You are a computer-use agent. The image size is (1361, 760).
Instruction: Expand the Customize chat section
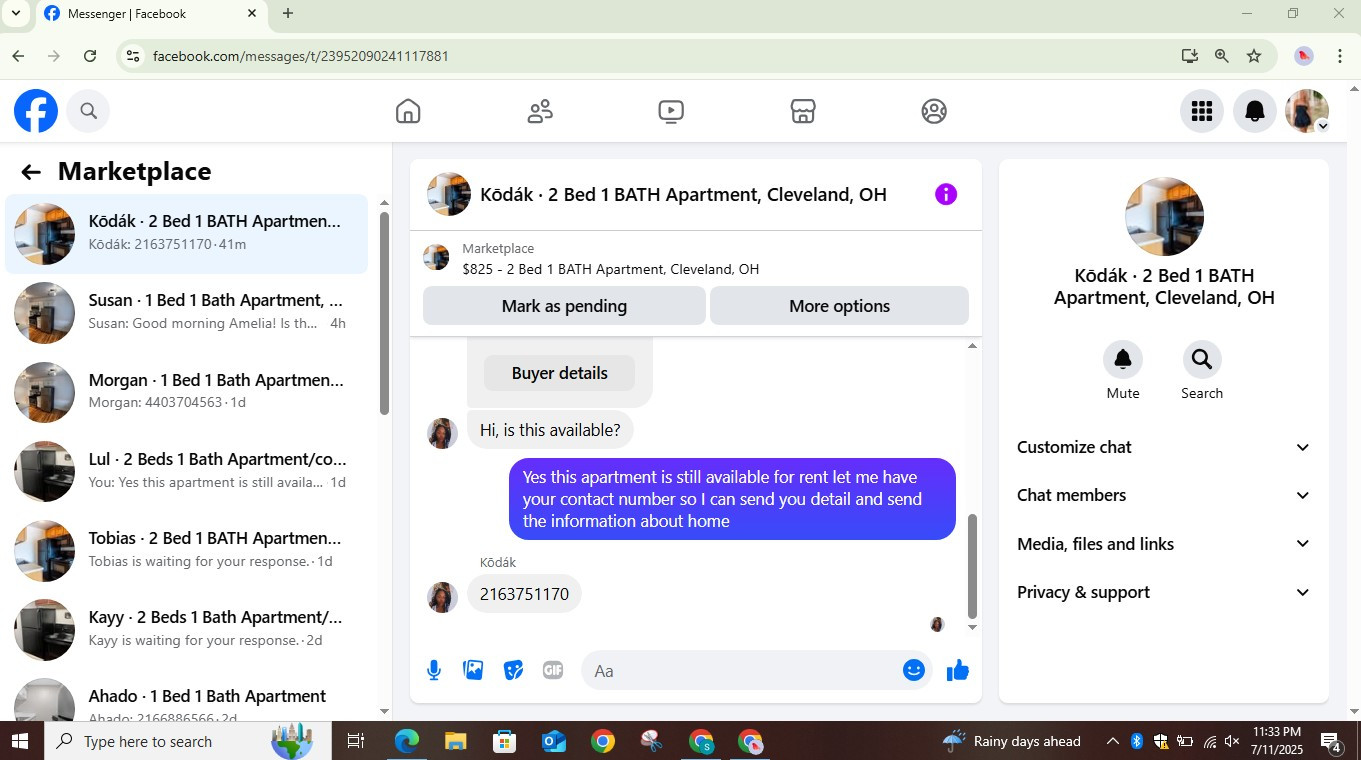pos(1164,447)
